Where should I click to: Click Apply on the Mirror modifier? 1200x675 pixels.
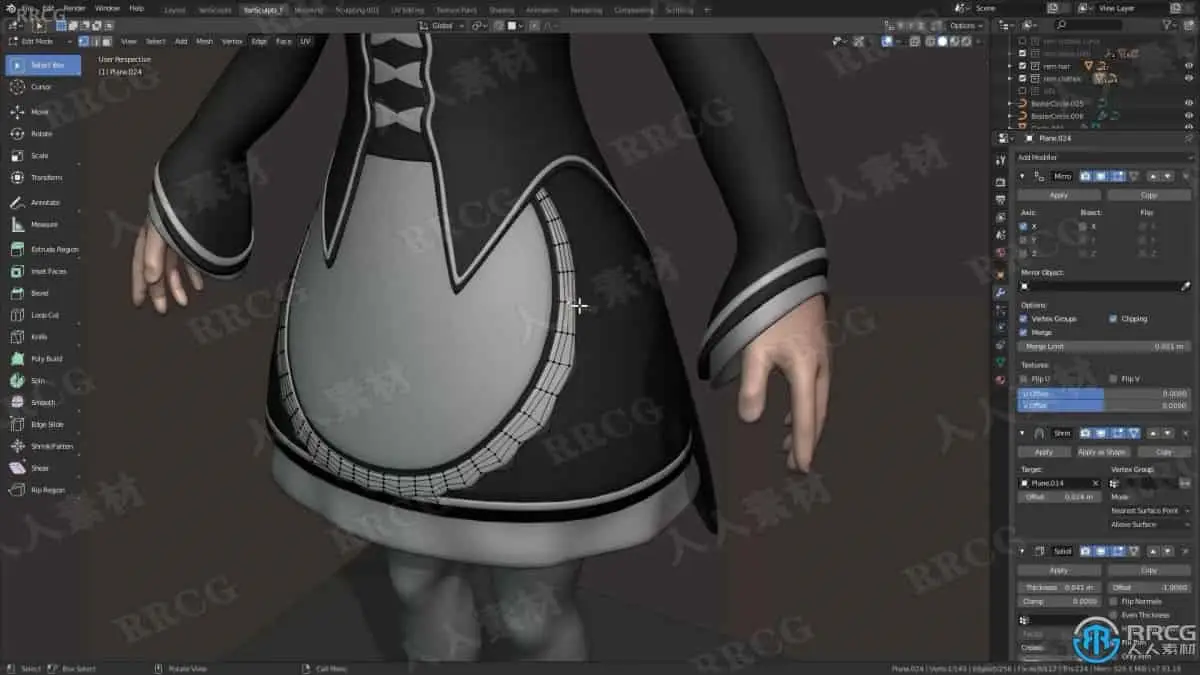tap(1058, 195)
